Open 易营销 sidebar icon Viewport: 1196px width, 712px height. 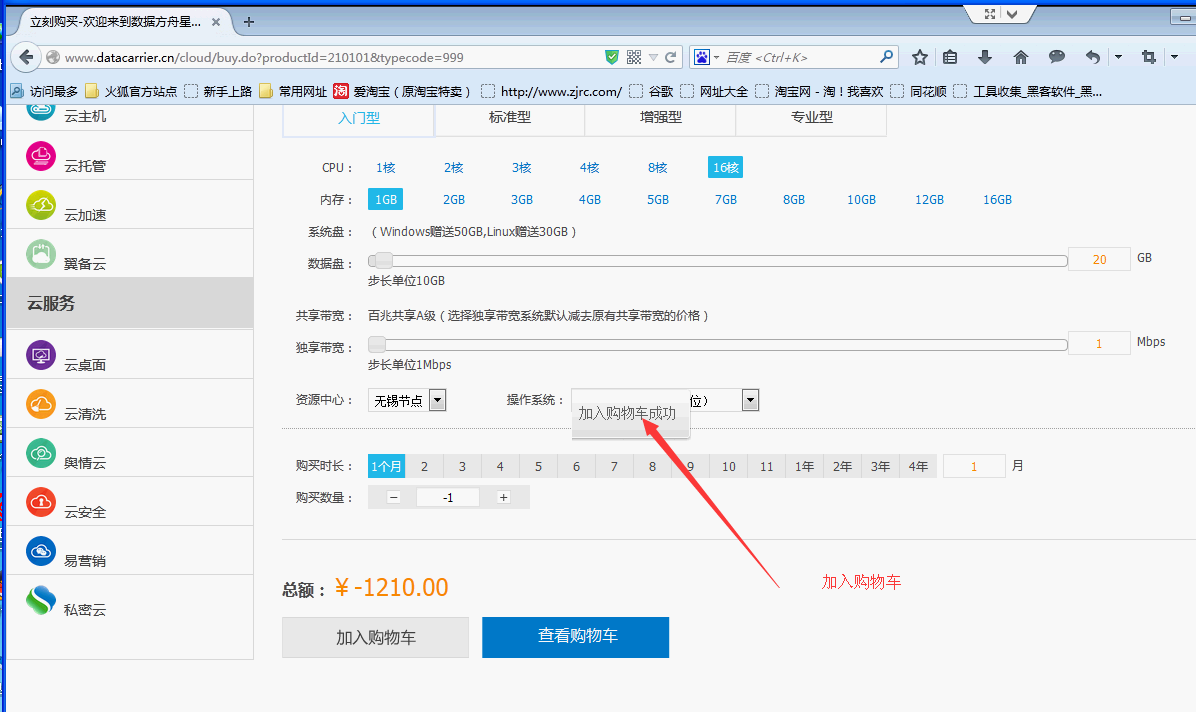pyautogui.click(x=41, y=551)
